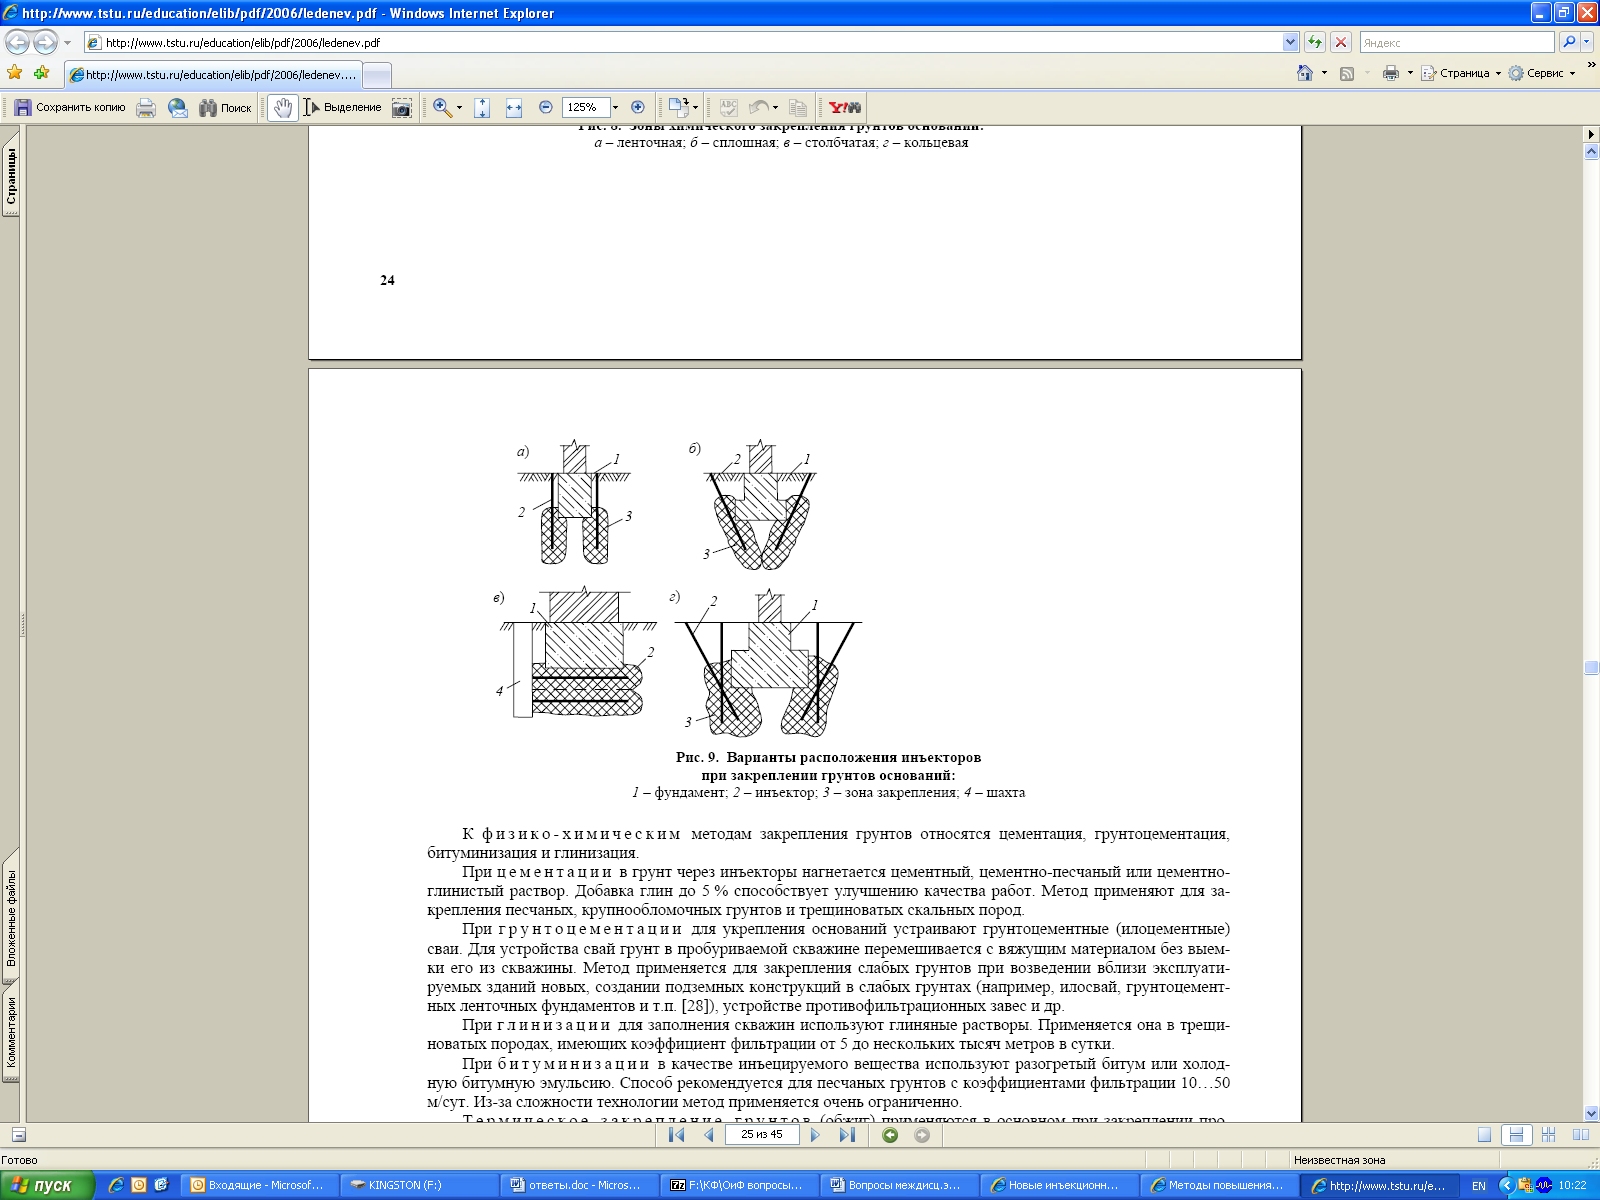Click the Home icon in IE toolbar

[1305, 73]
